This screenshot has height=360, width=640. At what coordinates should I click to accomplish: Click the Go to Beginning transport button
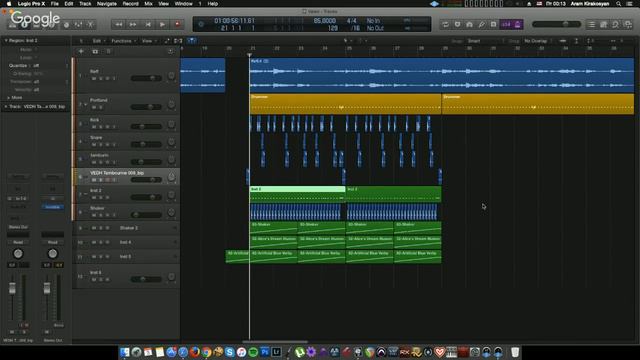[x=148, y=24]
